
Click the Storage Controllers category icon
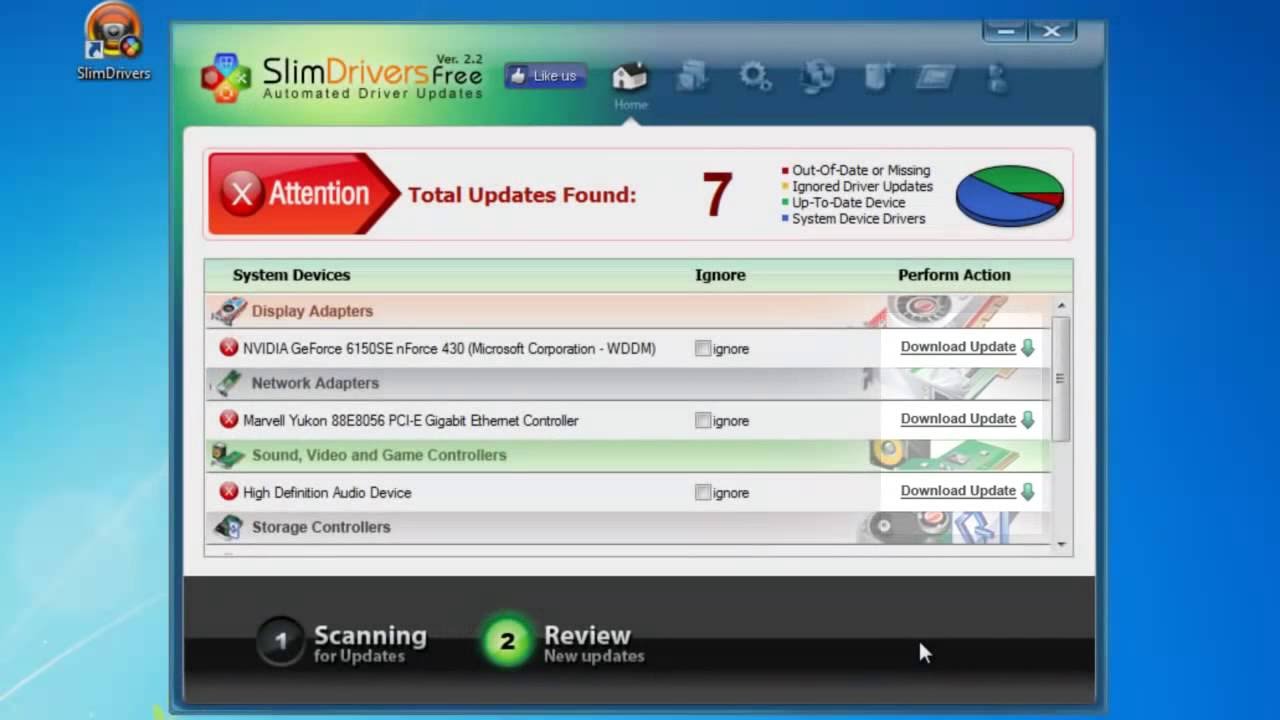[229, 527]
